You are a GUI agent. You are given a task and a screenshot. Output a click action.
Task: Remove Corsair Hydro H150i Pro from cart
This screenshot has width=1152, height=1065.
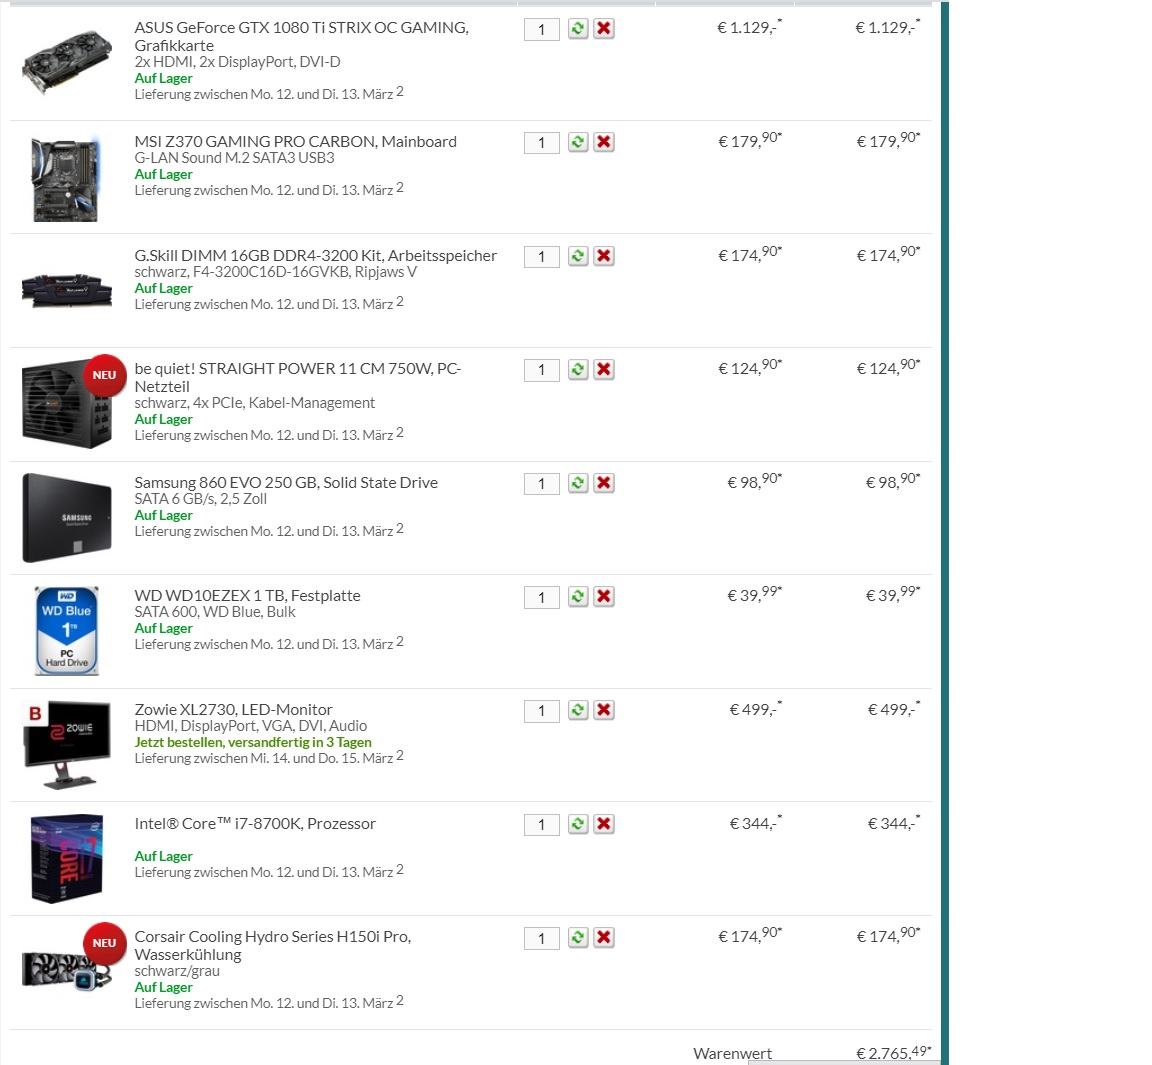pyautogui.click(x=604, y=938)
